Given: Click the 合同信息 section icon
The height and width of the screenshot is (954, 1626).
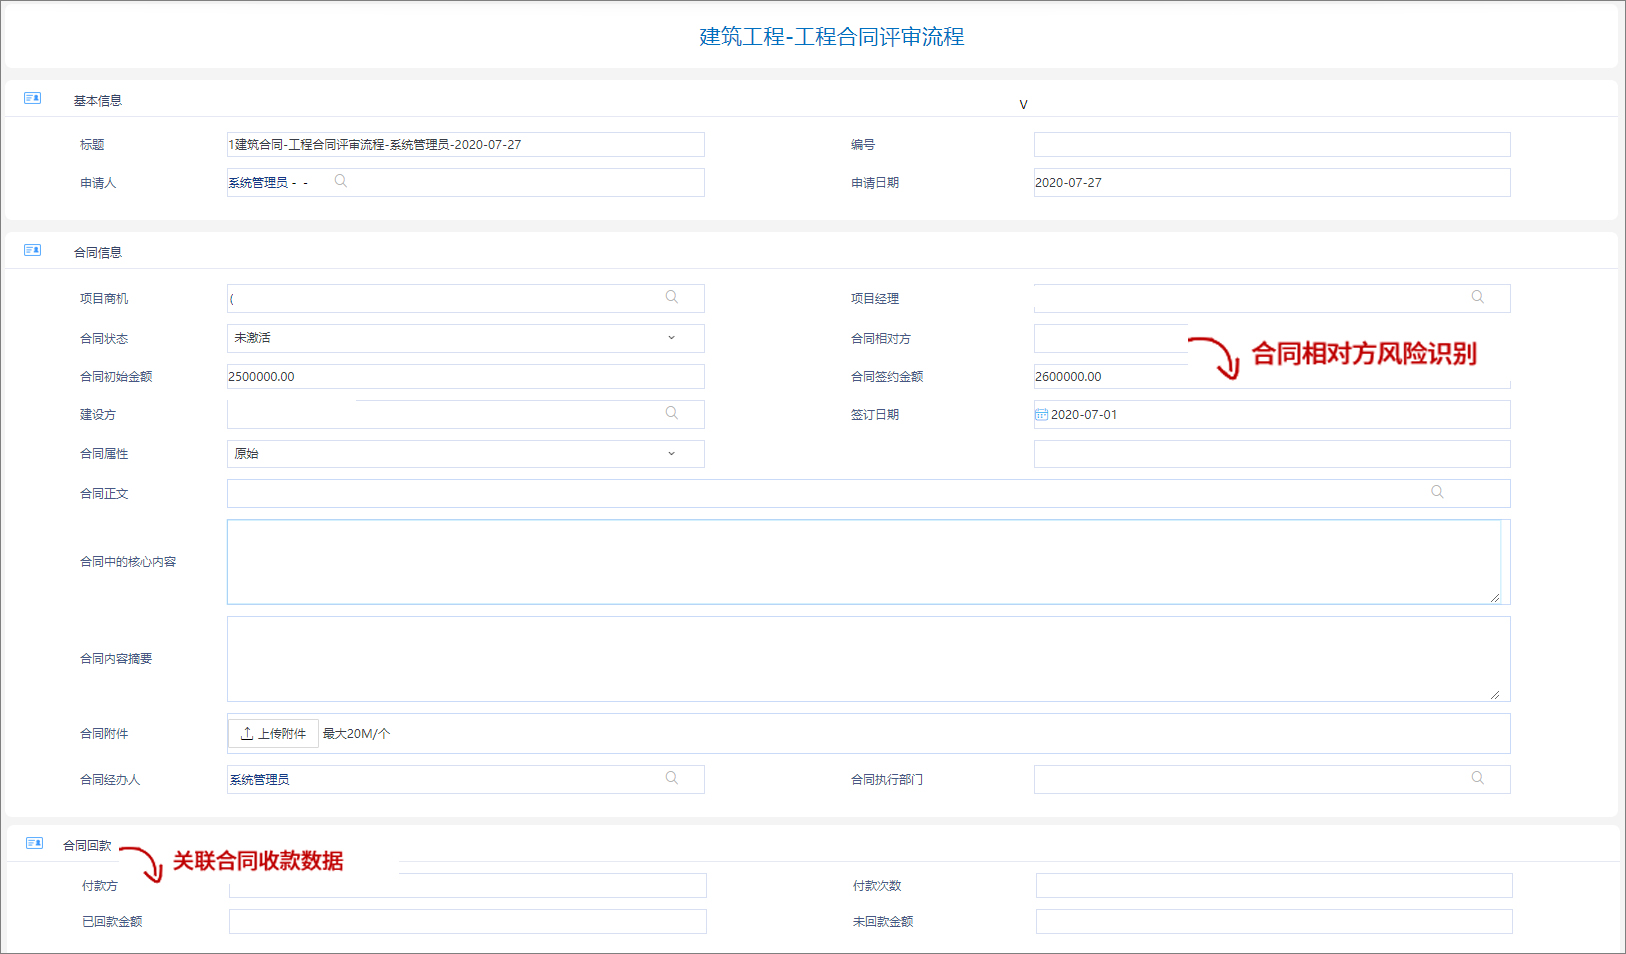Looking at the screenshot, I should click(x=32, y=250).
